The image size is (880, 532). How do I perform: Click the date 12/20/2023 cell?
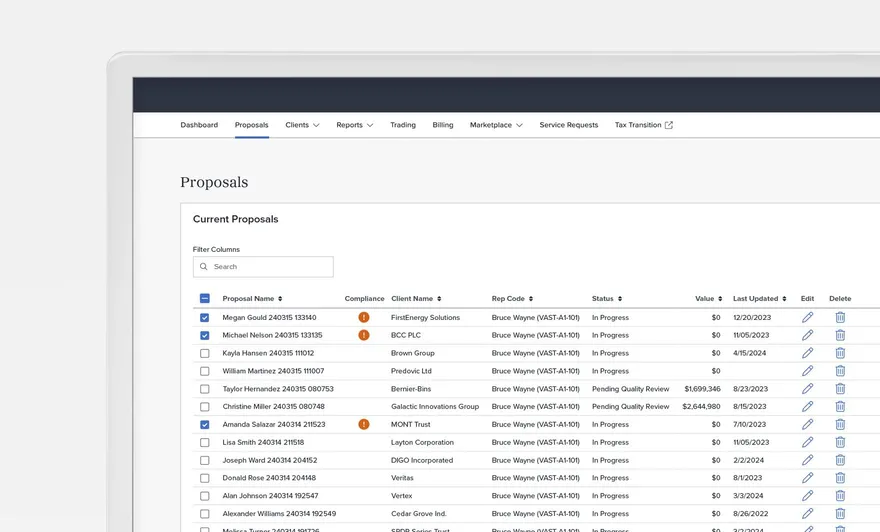(x=752, y=318)
